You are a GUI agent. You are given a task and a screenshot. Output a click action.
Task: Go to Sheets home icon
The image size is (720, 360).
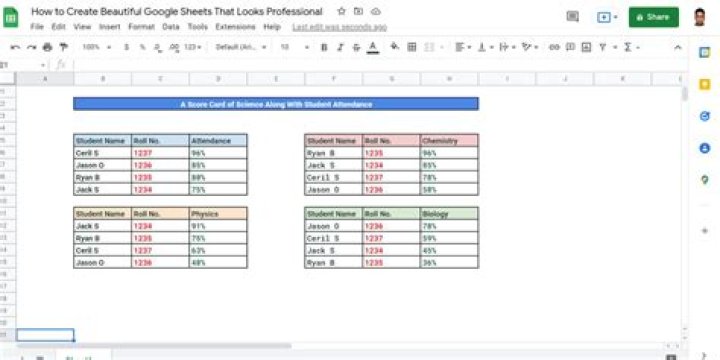point(11,18)
